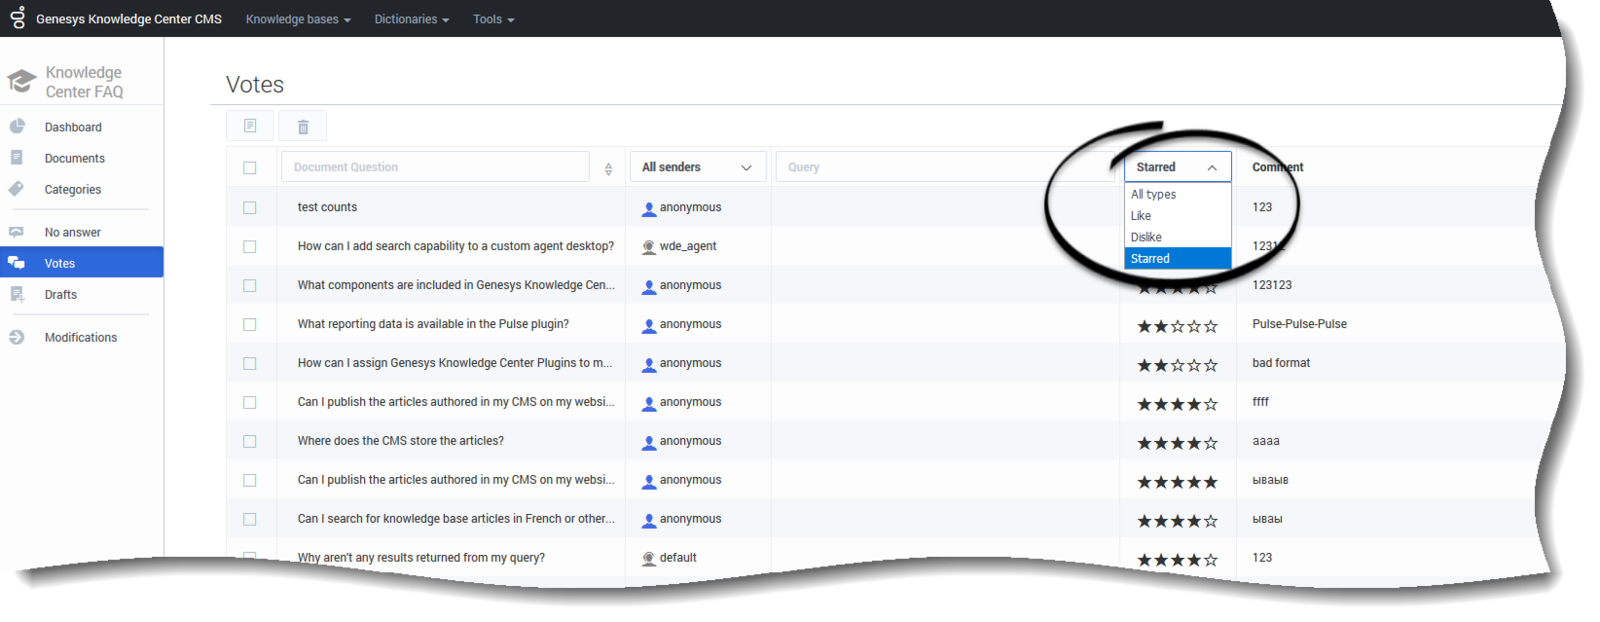The height and width of the screenshot is (622, 1600).
Task: Choose Like in the vote type list
Action: pos(1177,215)
